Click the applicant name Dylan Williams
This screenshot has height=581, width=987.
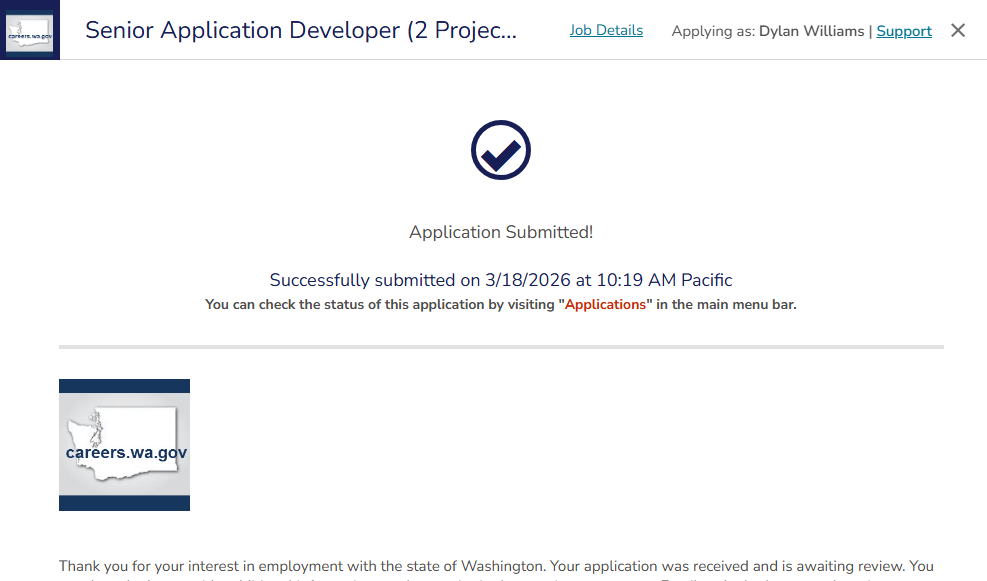point(811,31)
